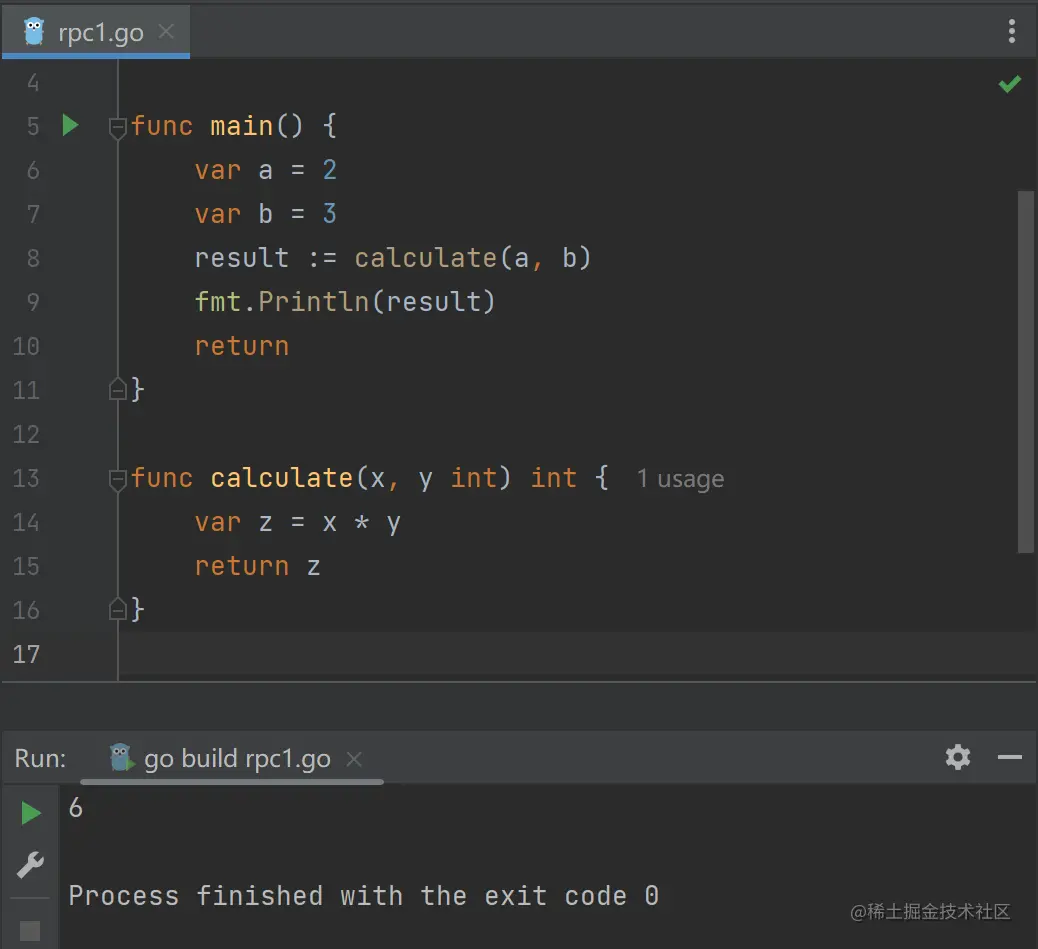Image resolution: width=1038 pixels, height=949 pixels.
Task: Rerun the program with the green play button
Action: pos(30,813)
